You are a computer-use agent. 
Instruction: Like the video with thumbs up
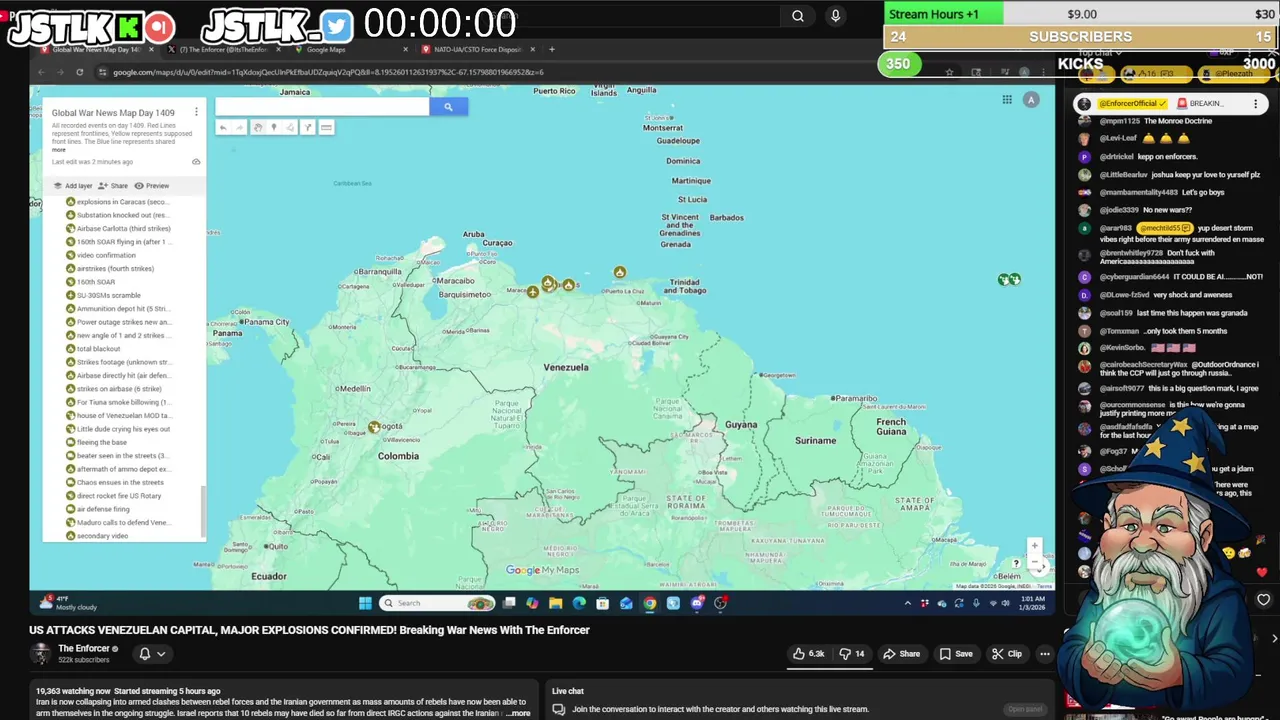(809, 654)
